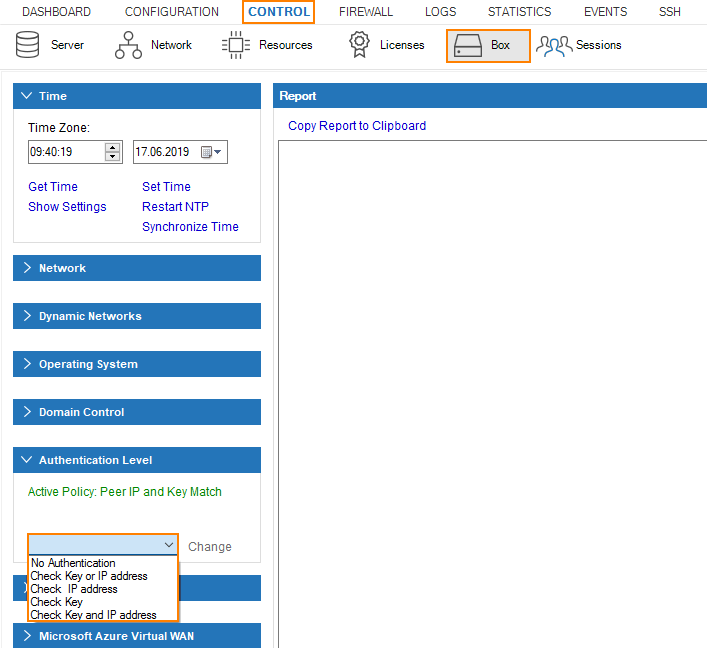Viewport: 707px width, 648px height.
Task: Click the Get Time link
Action: click(53, 187)
